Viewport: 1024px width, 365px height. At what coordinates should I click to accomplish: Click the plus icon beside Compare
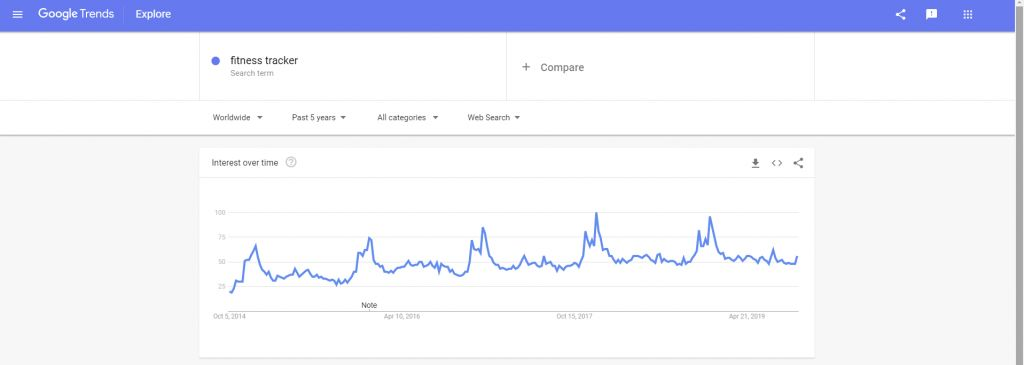tap(526, 67)
